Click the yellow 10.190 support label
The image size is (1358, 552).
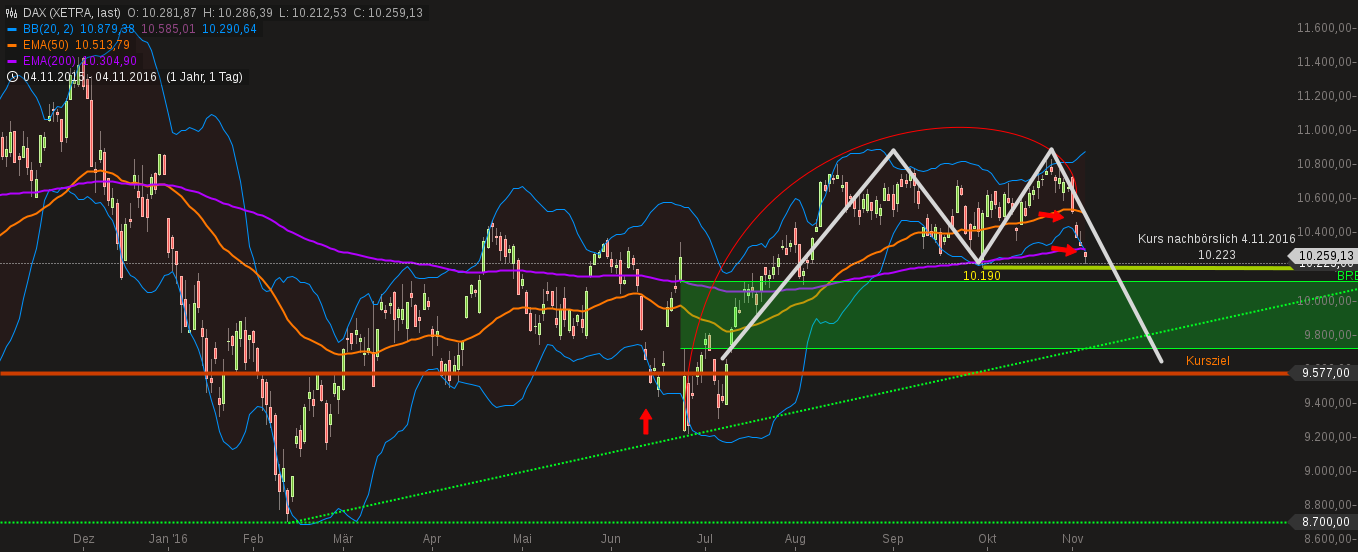click(x=982, y=276)
